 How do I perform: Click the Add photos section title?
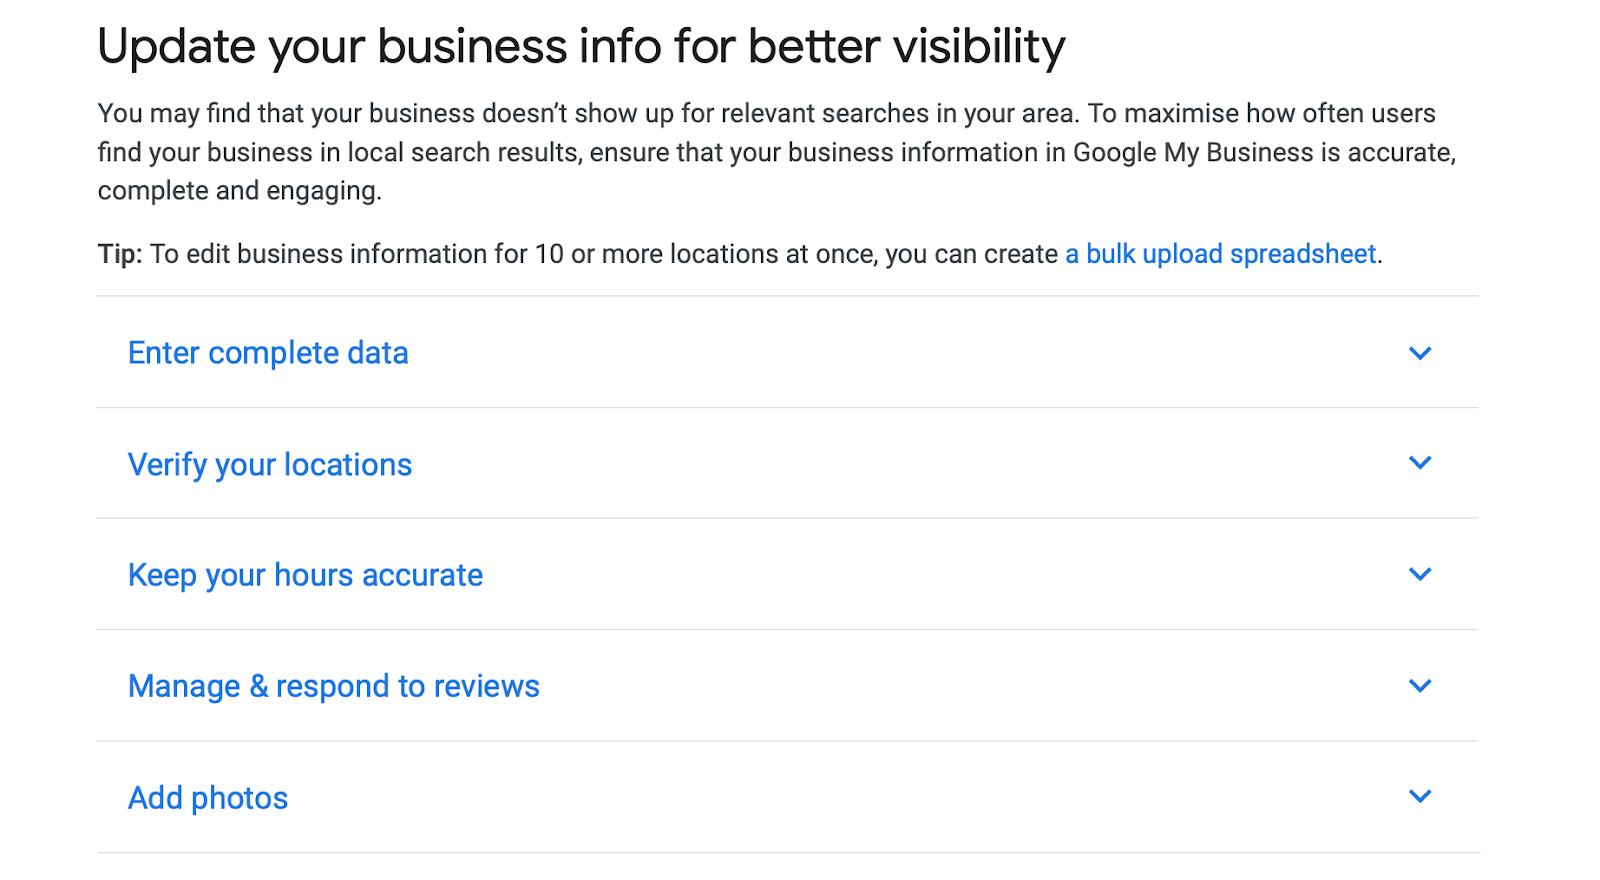(x=208, y=798)
